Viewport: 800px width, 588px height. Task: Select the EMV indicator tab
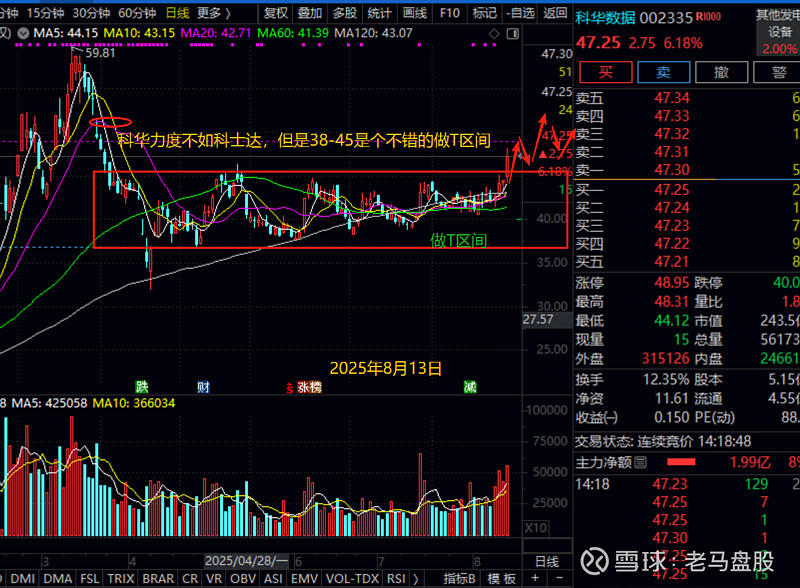click(304, 578)
